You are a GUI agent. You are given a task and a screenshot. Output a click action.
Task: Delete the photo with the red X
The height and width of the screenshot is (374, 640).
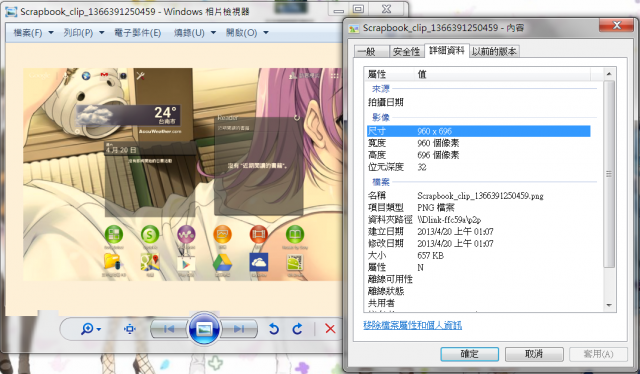330,329
